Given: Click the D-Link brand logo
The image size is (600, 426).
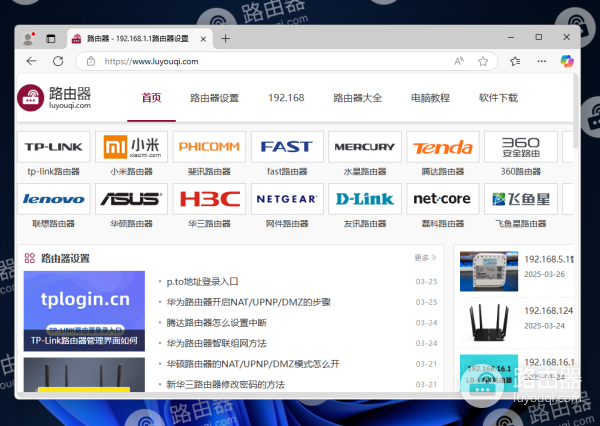Looking at the screenshot, I should pyautogui.click(x=365, y=199).
